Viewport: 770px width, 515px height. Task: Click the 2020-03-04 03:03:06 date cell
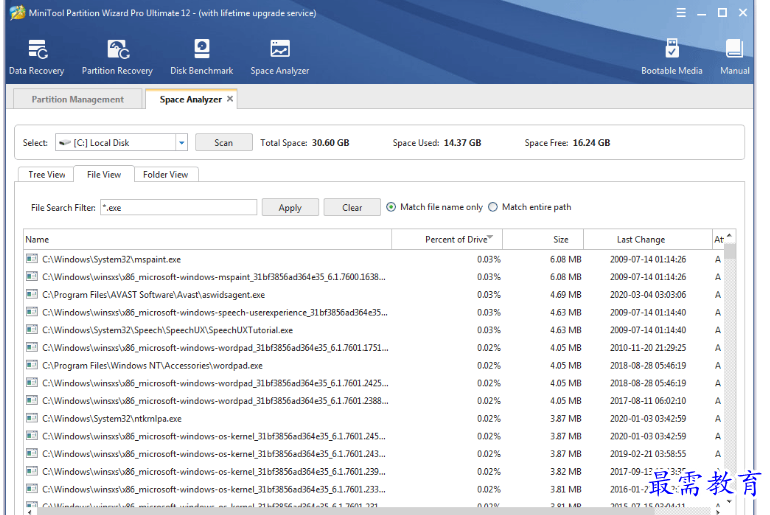648,295
